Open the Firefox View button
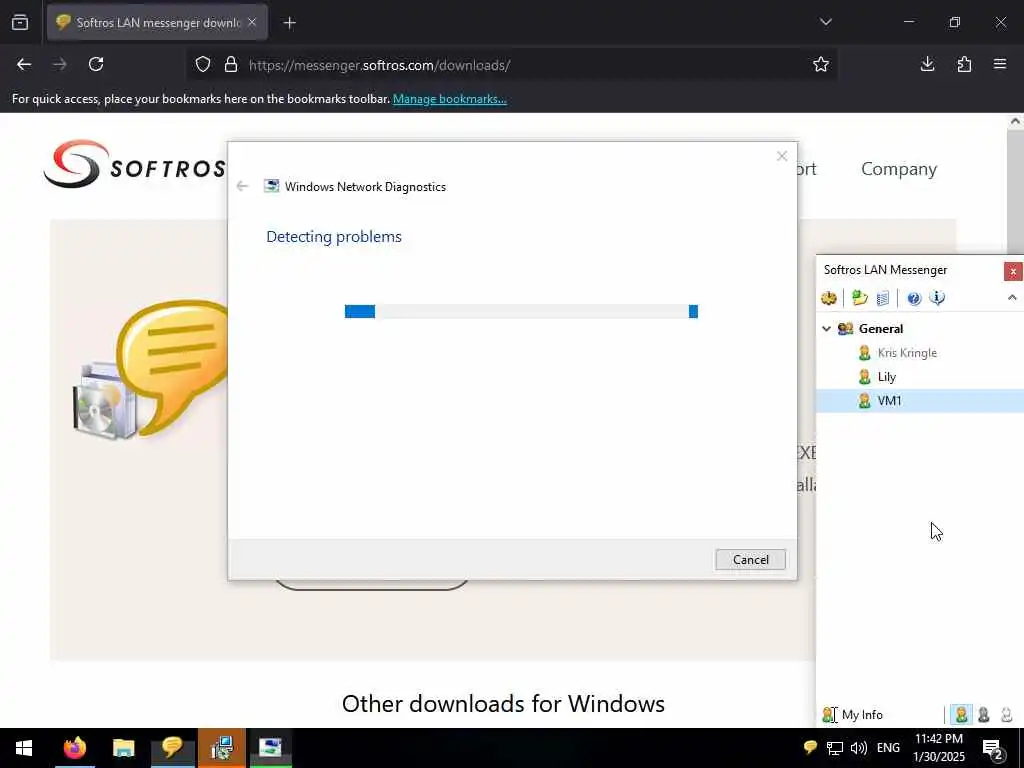Image resolution: width=1024 pixels, height=768 pixels. point(20,22)
